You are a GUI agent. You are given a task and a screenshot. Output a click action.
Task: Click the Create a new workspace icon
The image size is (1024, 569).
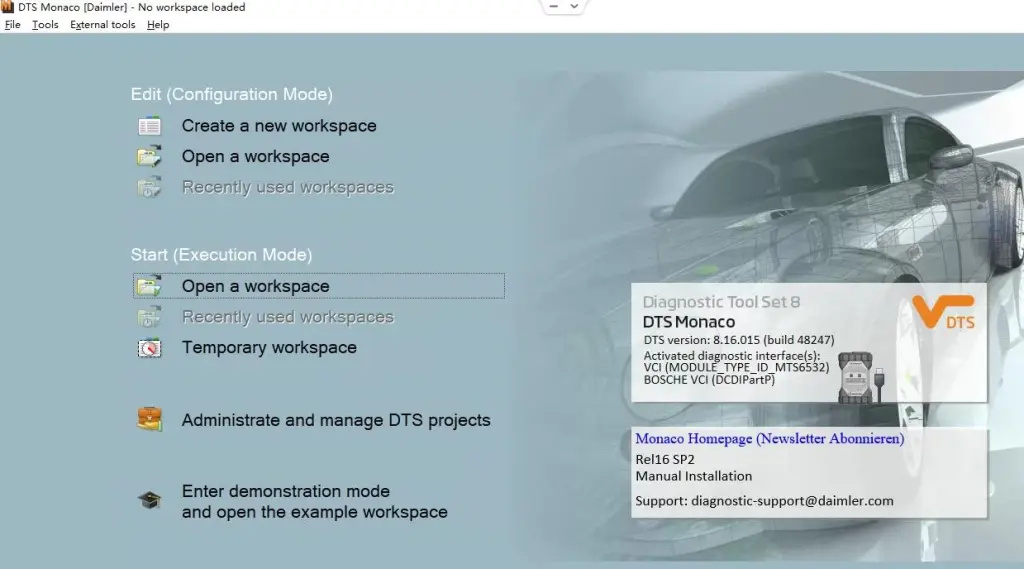pyautogui.click(x=150, y=125)
